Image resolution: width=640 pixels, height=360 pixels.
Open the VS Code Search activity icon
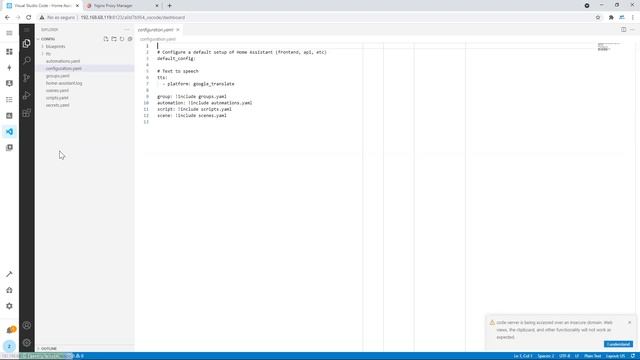click(27, 60)
